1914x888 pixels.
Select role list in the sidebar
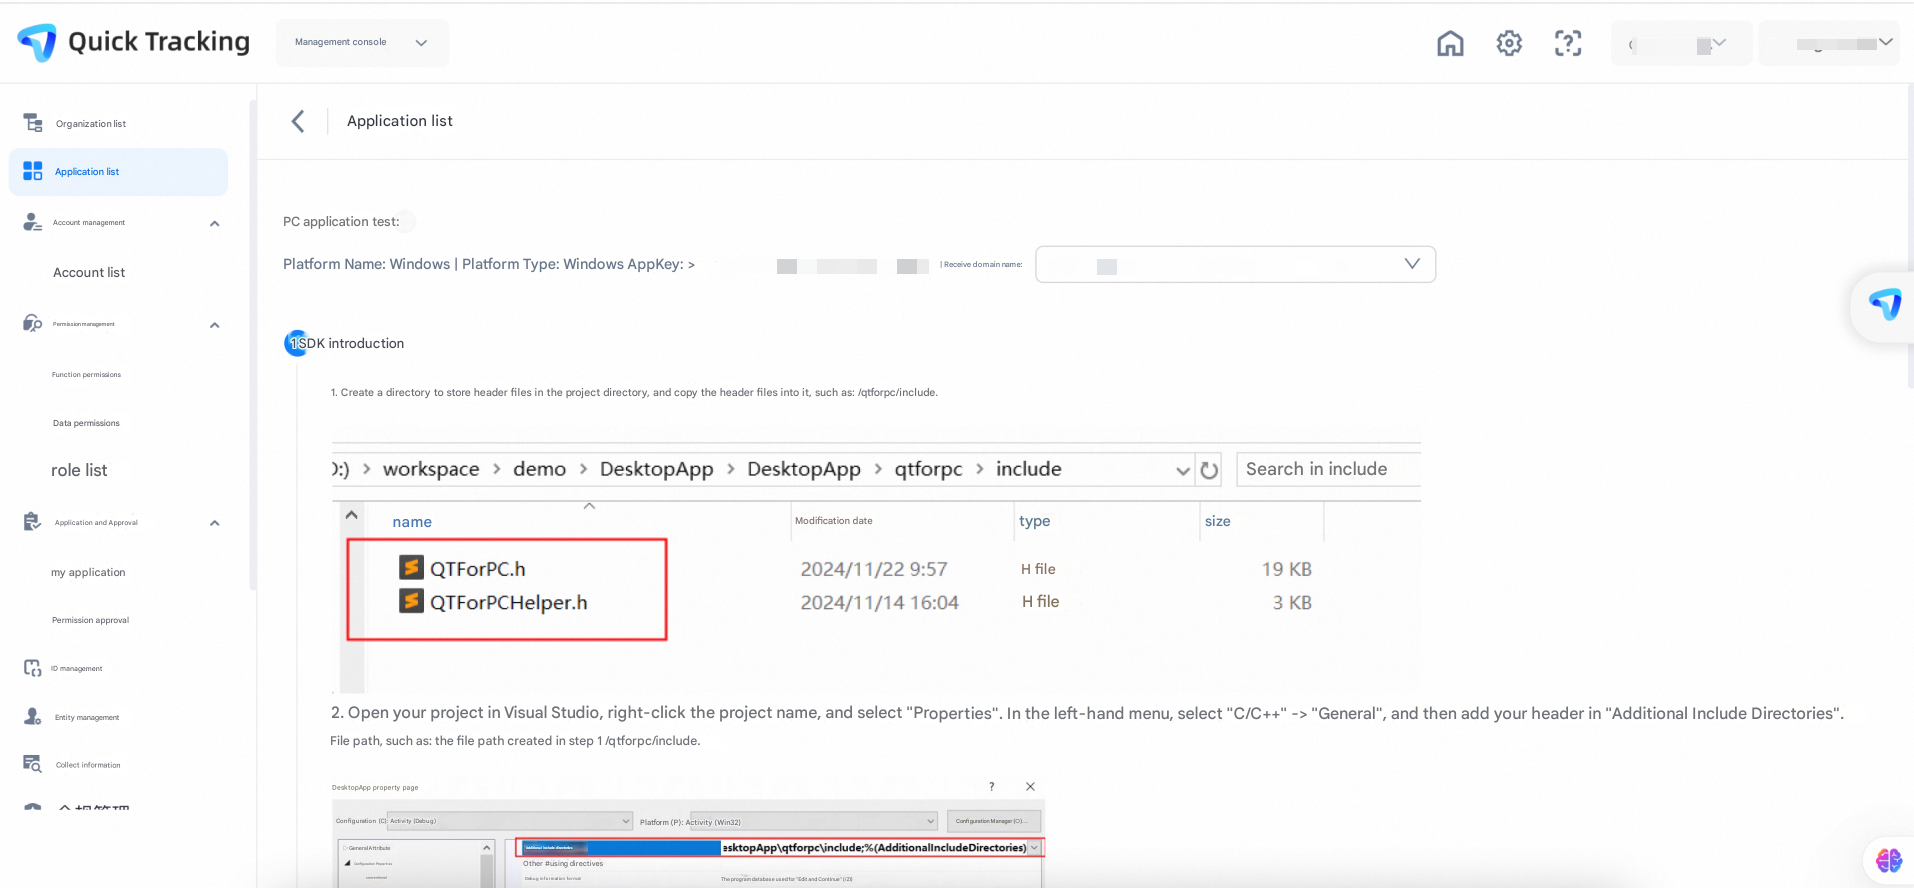[x=79, y=471]
